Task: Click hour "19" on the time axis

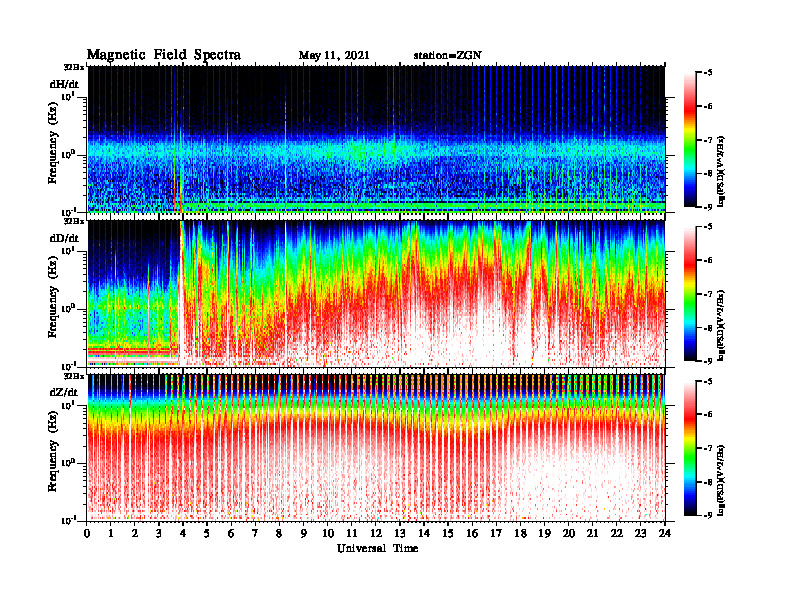Action: pos(544,534)
